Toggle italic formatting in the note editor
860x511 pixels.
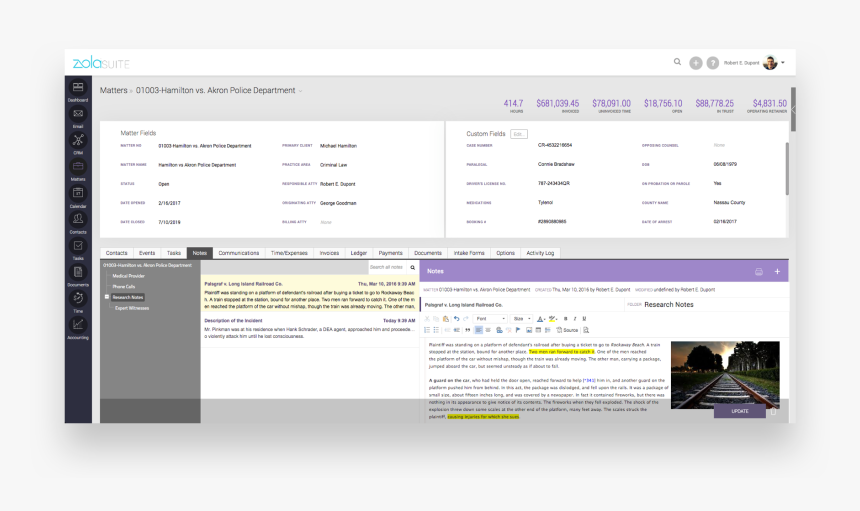point(573,318)
